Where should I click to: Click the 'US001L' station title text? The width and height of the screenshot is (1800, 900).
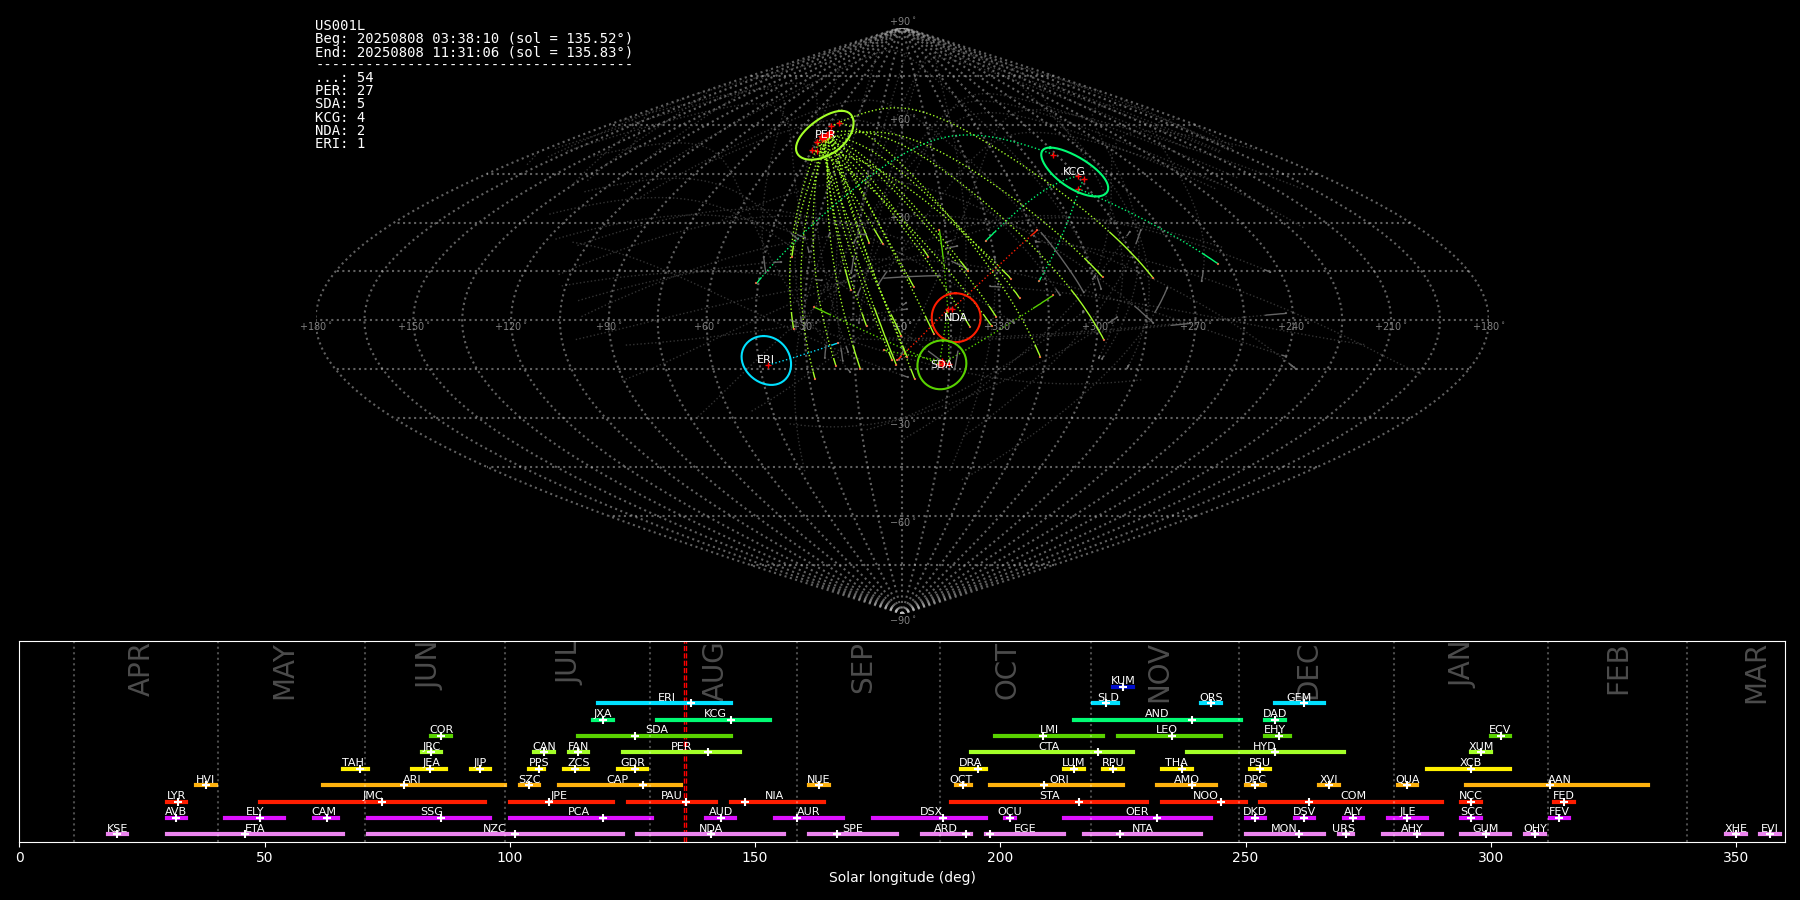pos(340,26)
